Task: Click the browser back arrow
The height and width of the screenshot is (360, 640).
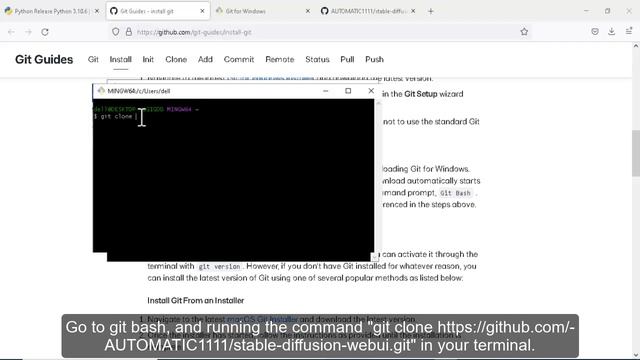Action: pos(11,32)
